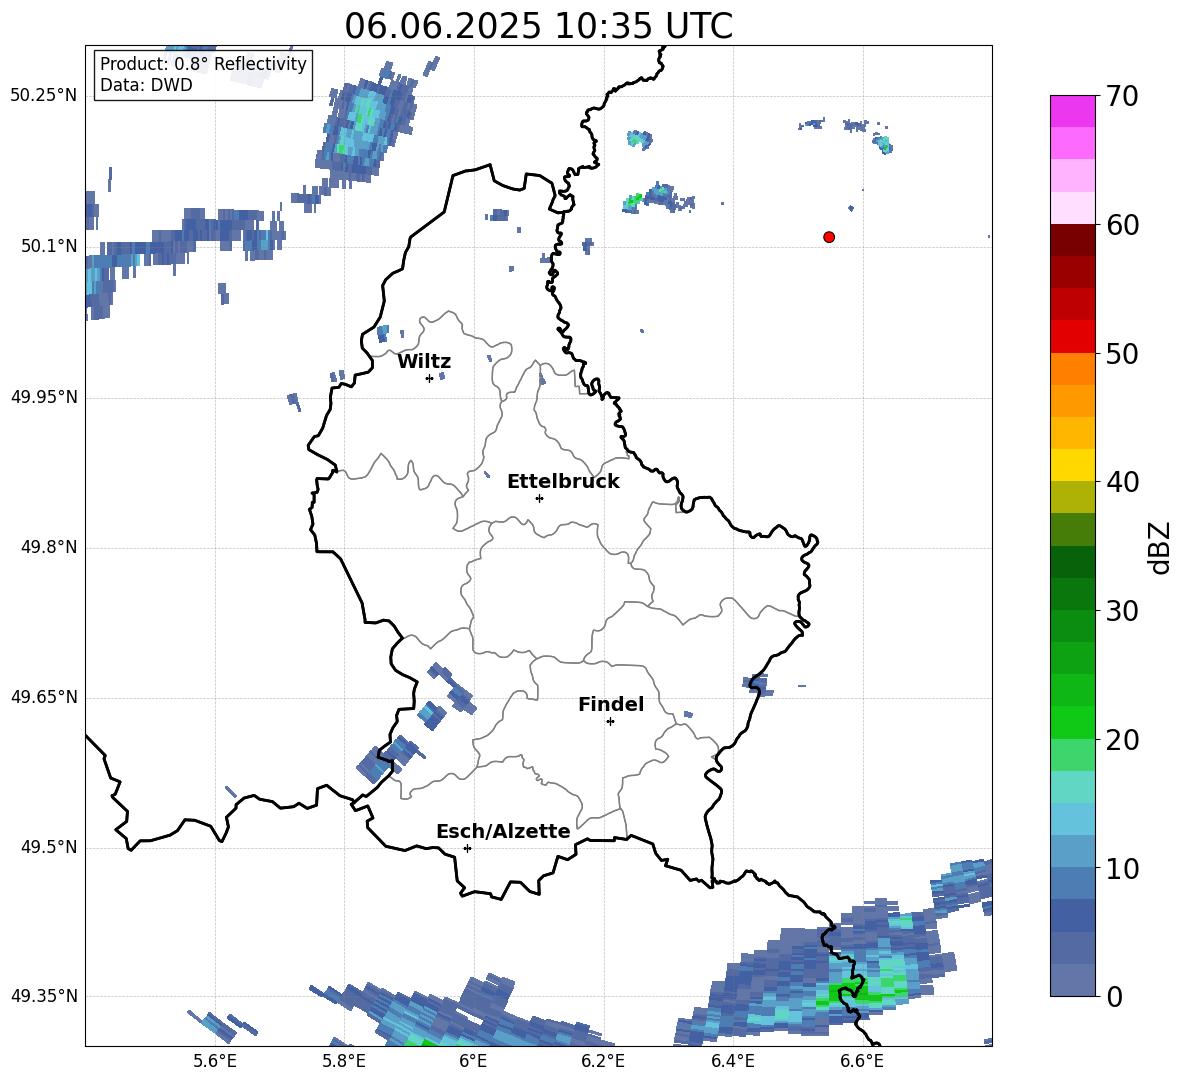
Task: Click the 50.25°N latitude label
Action: (x=44, y=96)
